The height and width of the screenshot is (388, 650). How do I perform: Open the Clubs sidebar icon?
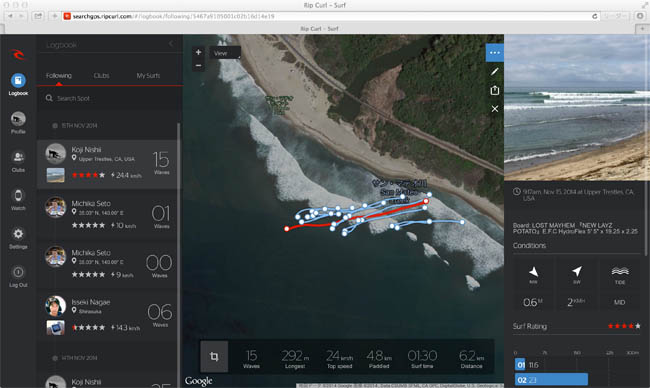18,157
